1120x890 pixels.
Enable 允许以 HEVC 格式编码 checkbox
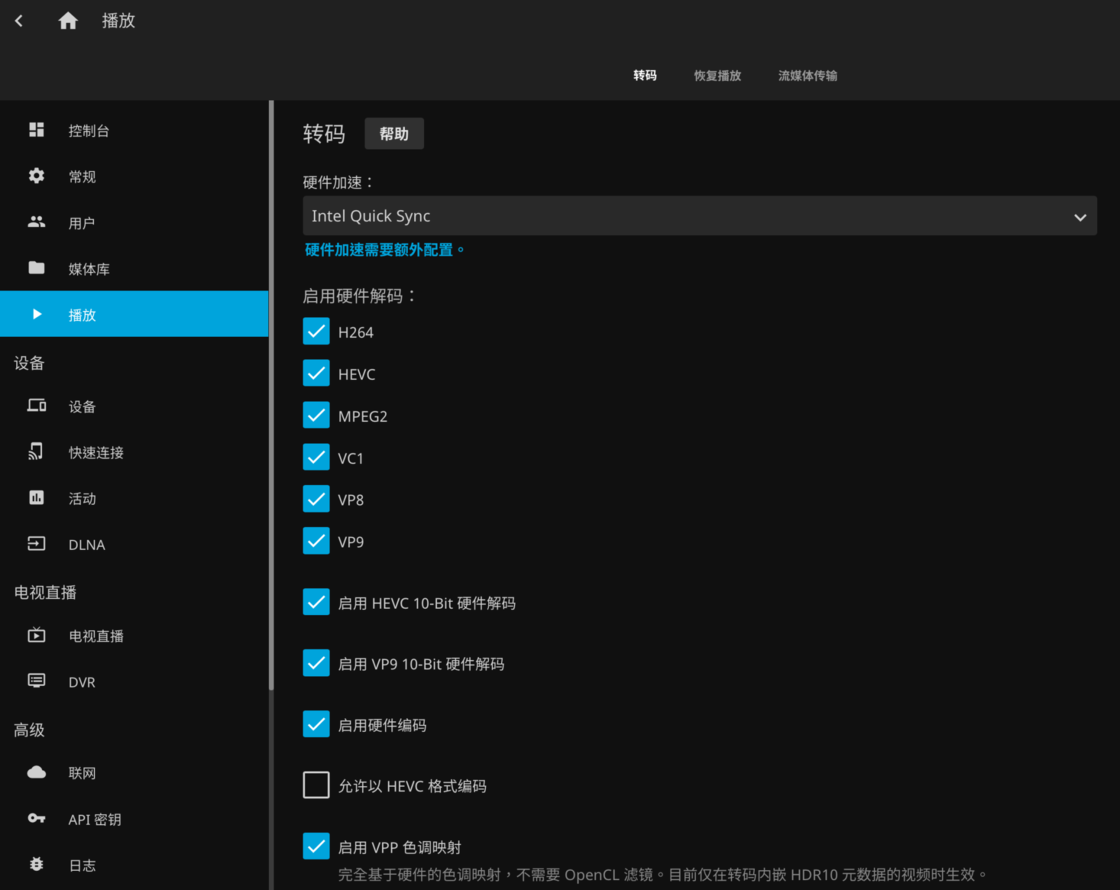pyautogui.click(x=316, y=786)
